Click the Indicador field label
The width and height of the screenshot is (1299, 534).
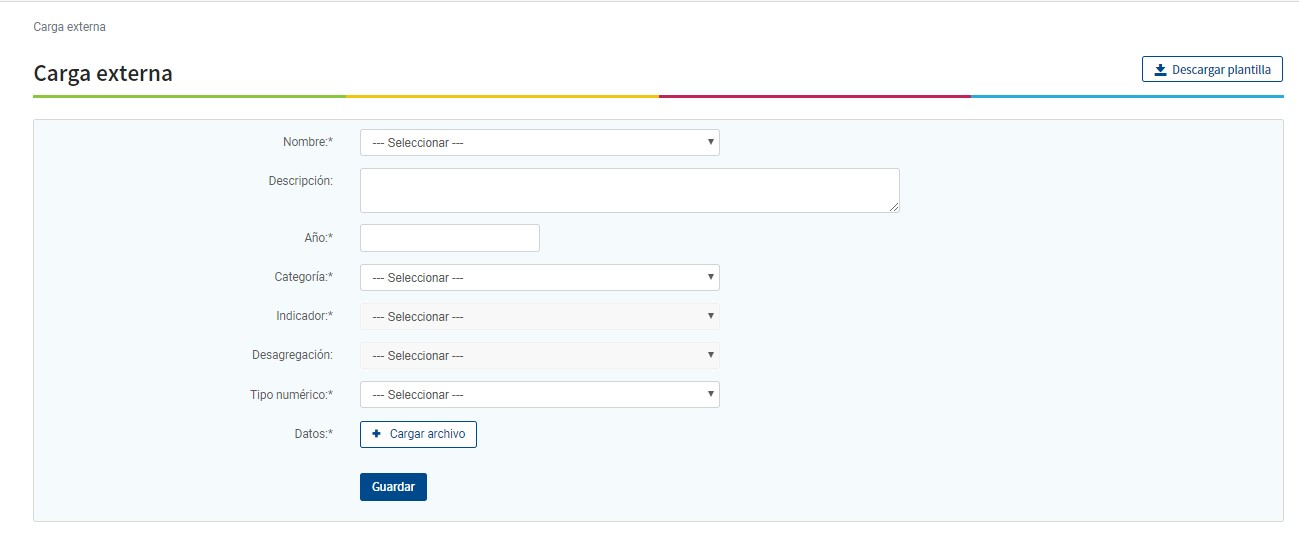304,316
